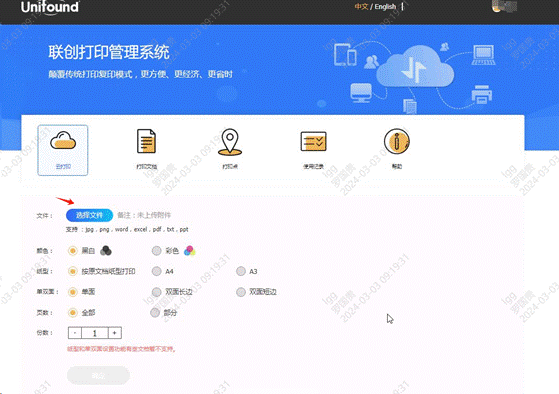Select A4 paper size
Image resolution: width=559 pixels, height=394 pixels.
click(157, 271)
